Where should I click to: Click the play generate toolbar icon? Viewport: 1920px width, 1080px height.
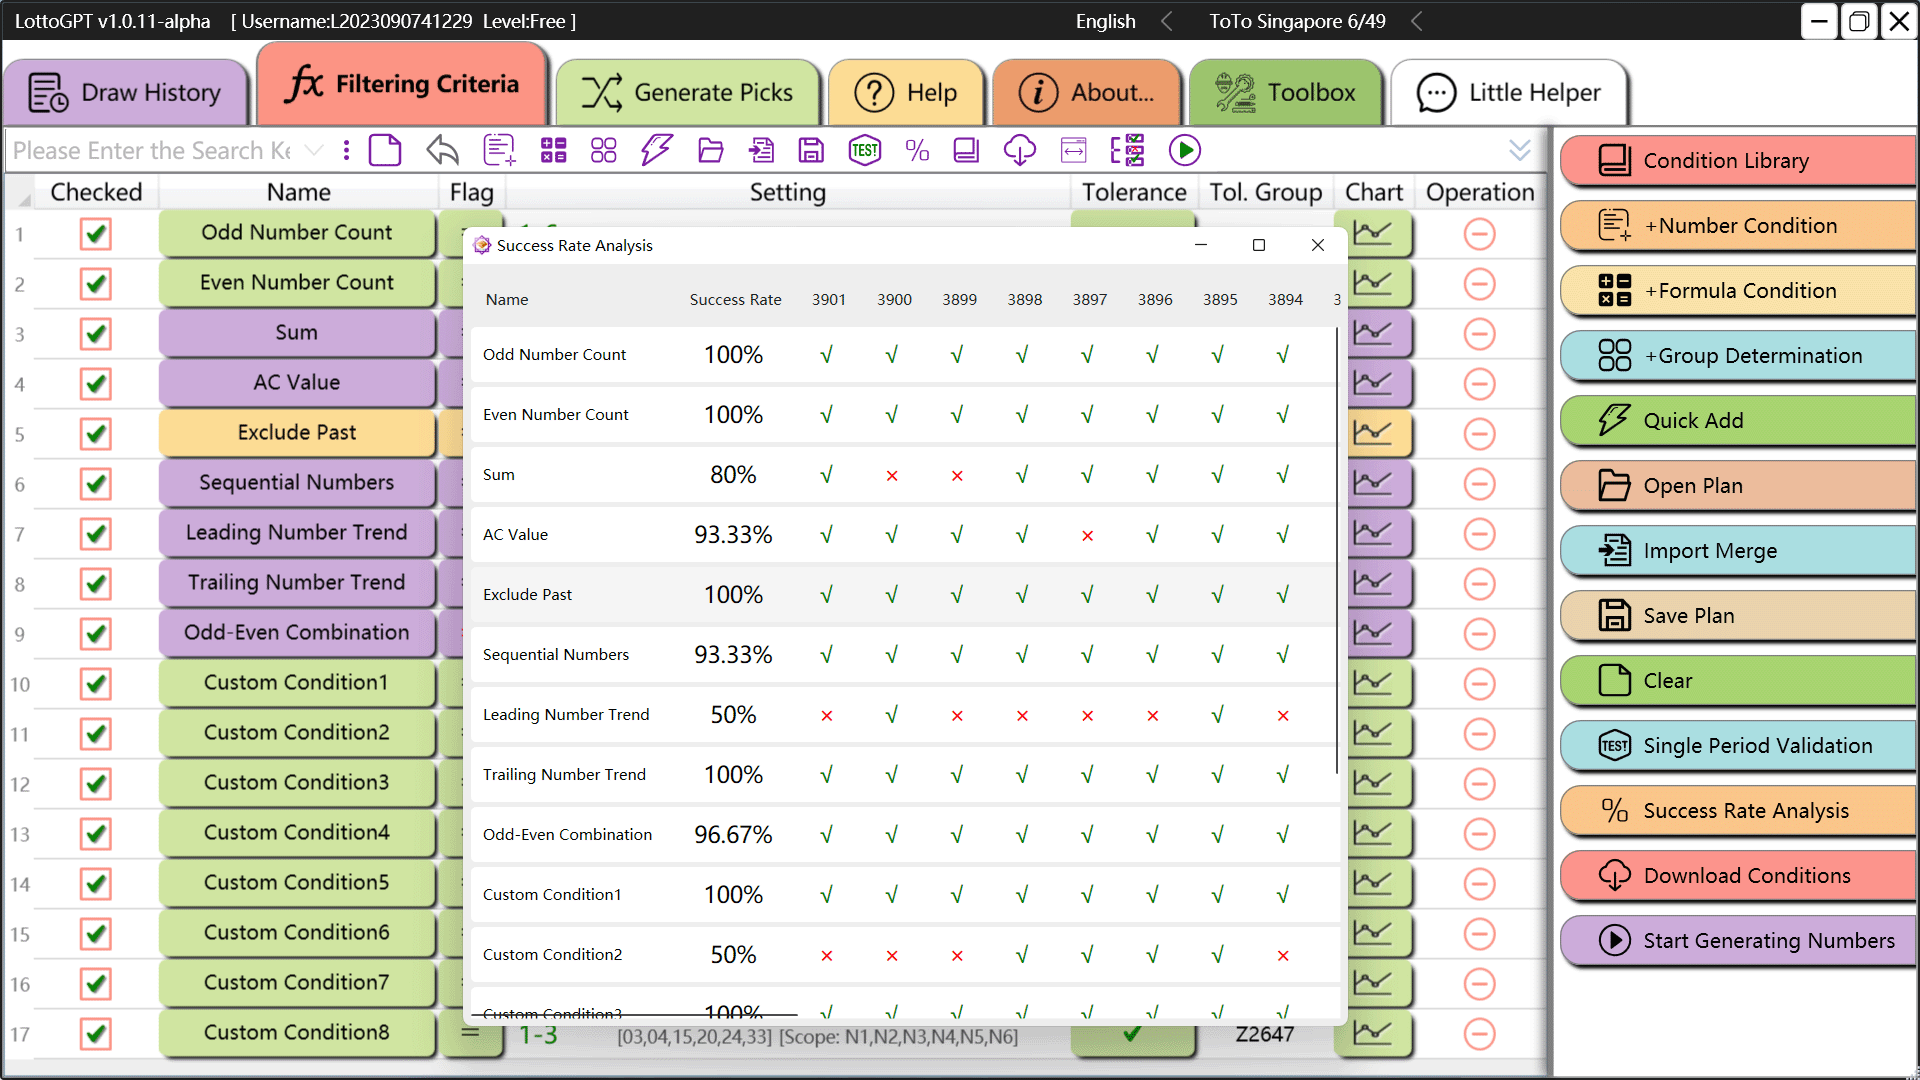coord(1185,151)
